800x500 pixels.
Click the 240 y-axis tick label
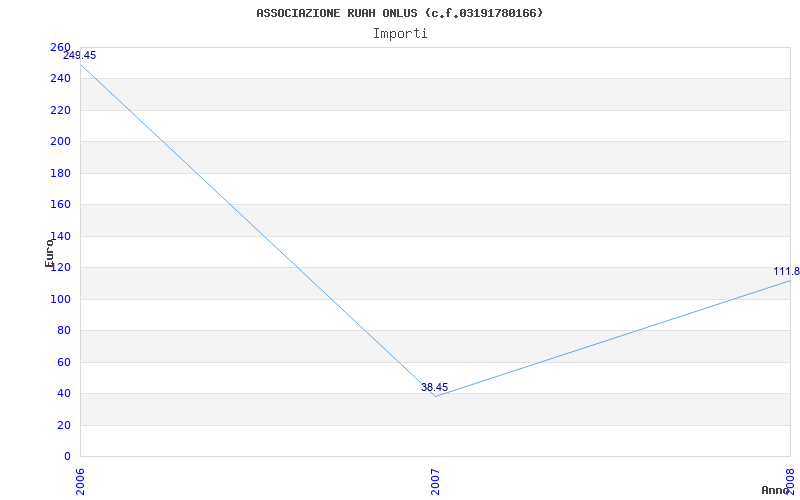(x=60, y=79)
